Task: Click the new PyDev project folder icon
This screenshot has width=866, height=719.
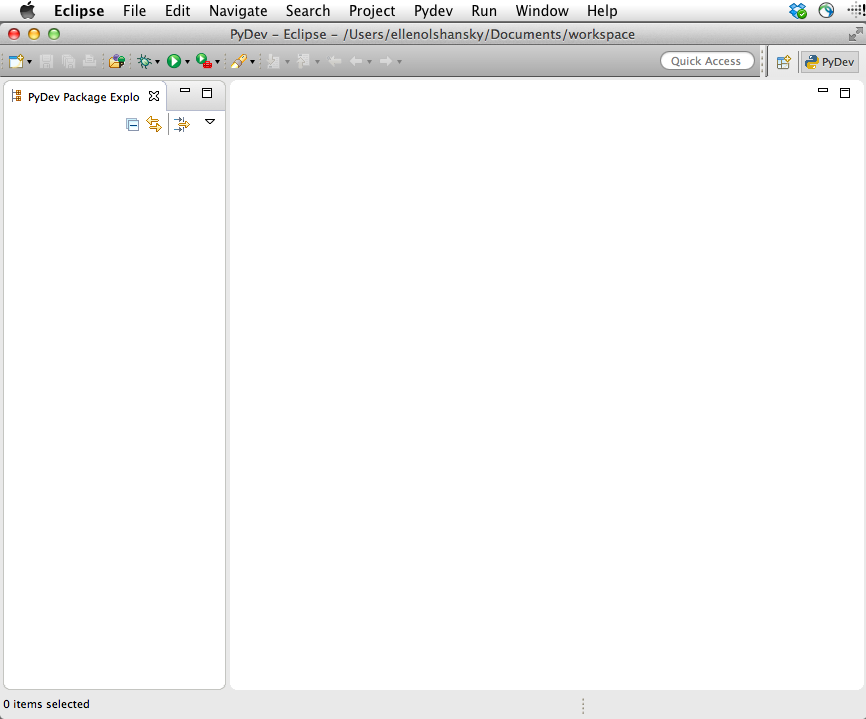Action: point(117,61)
